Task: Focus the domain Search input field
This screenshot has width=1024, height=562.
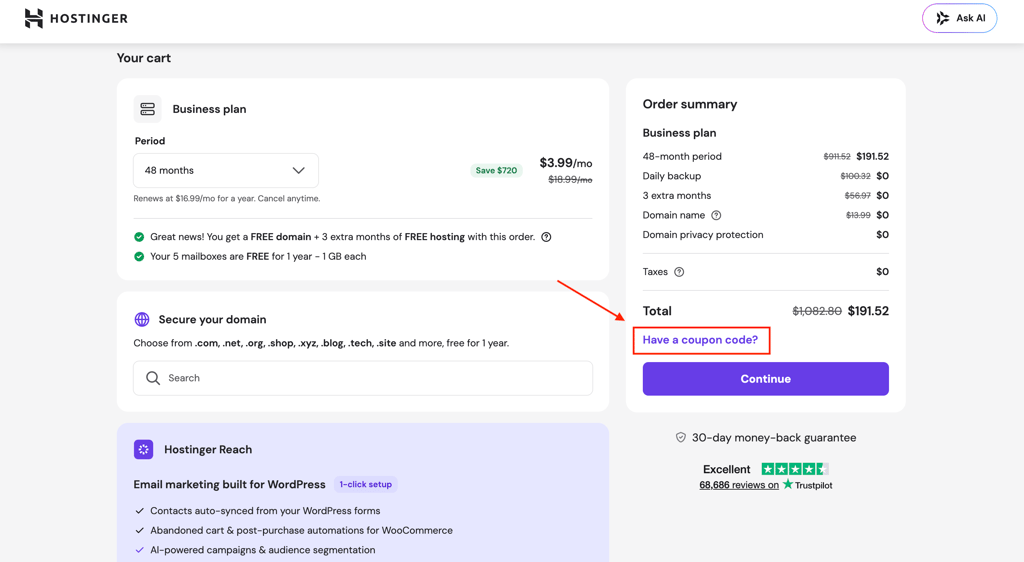Action: (363, 378)
